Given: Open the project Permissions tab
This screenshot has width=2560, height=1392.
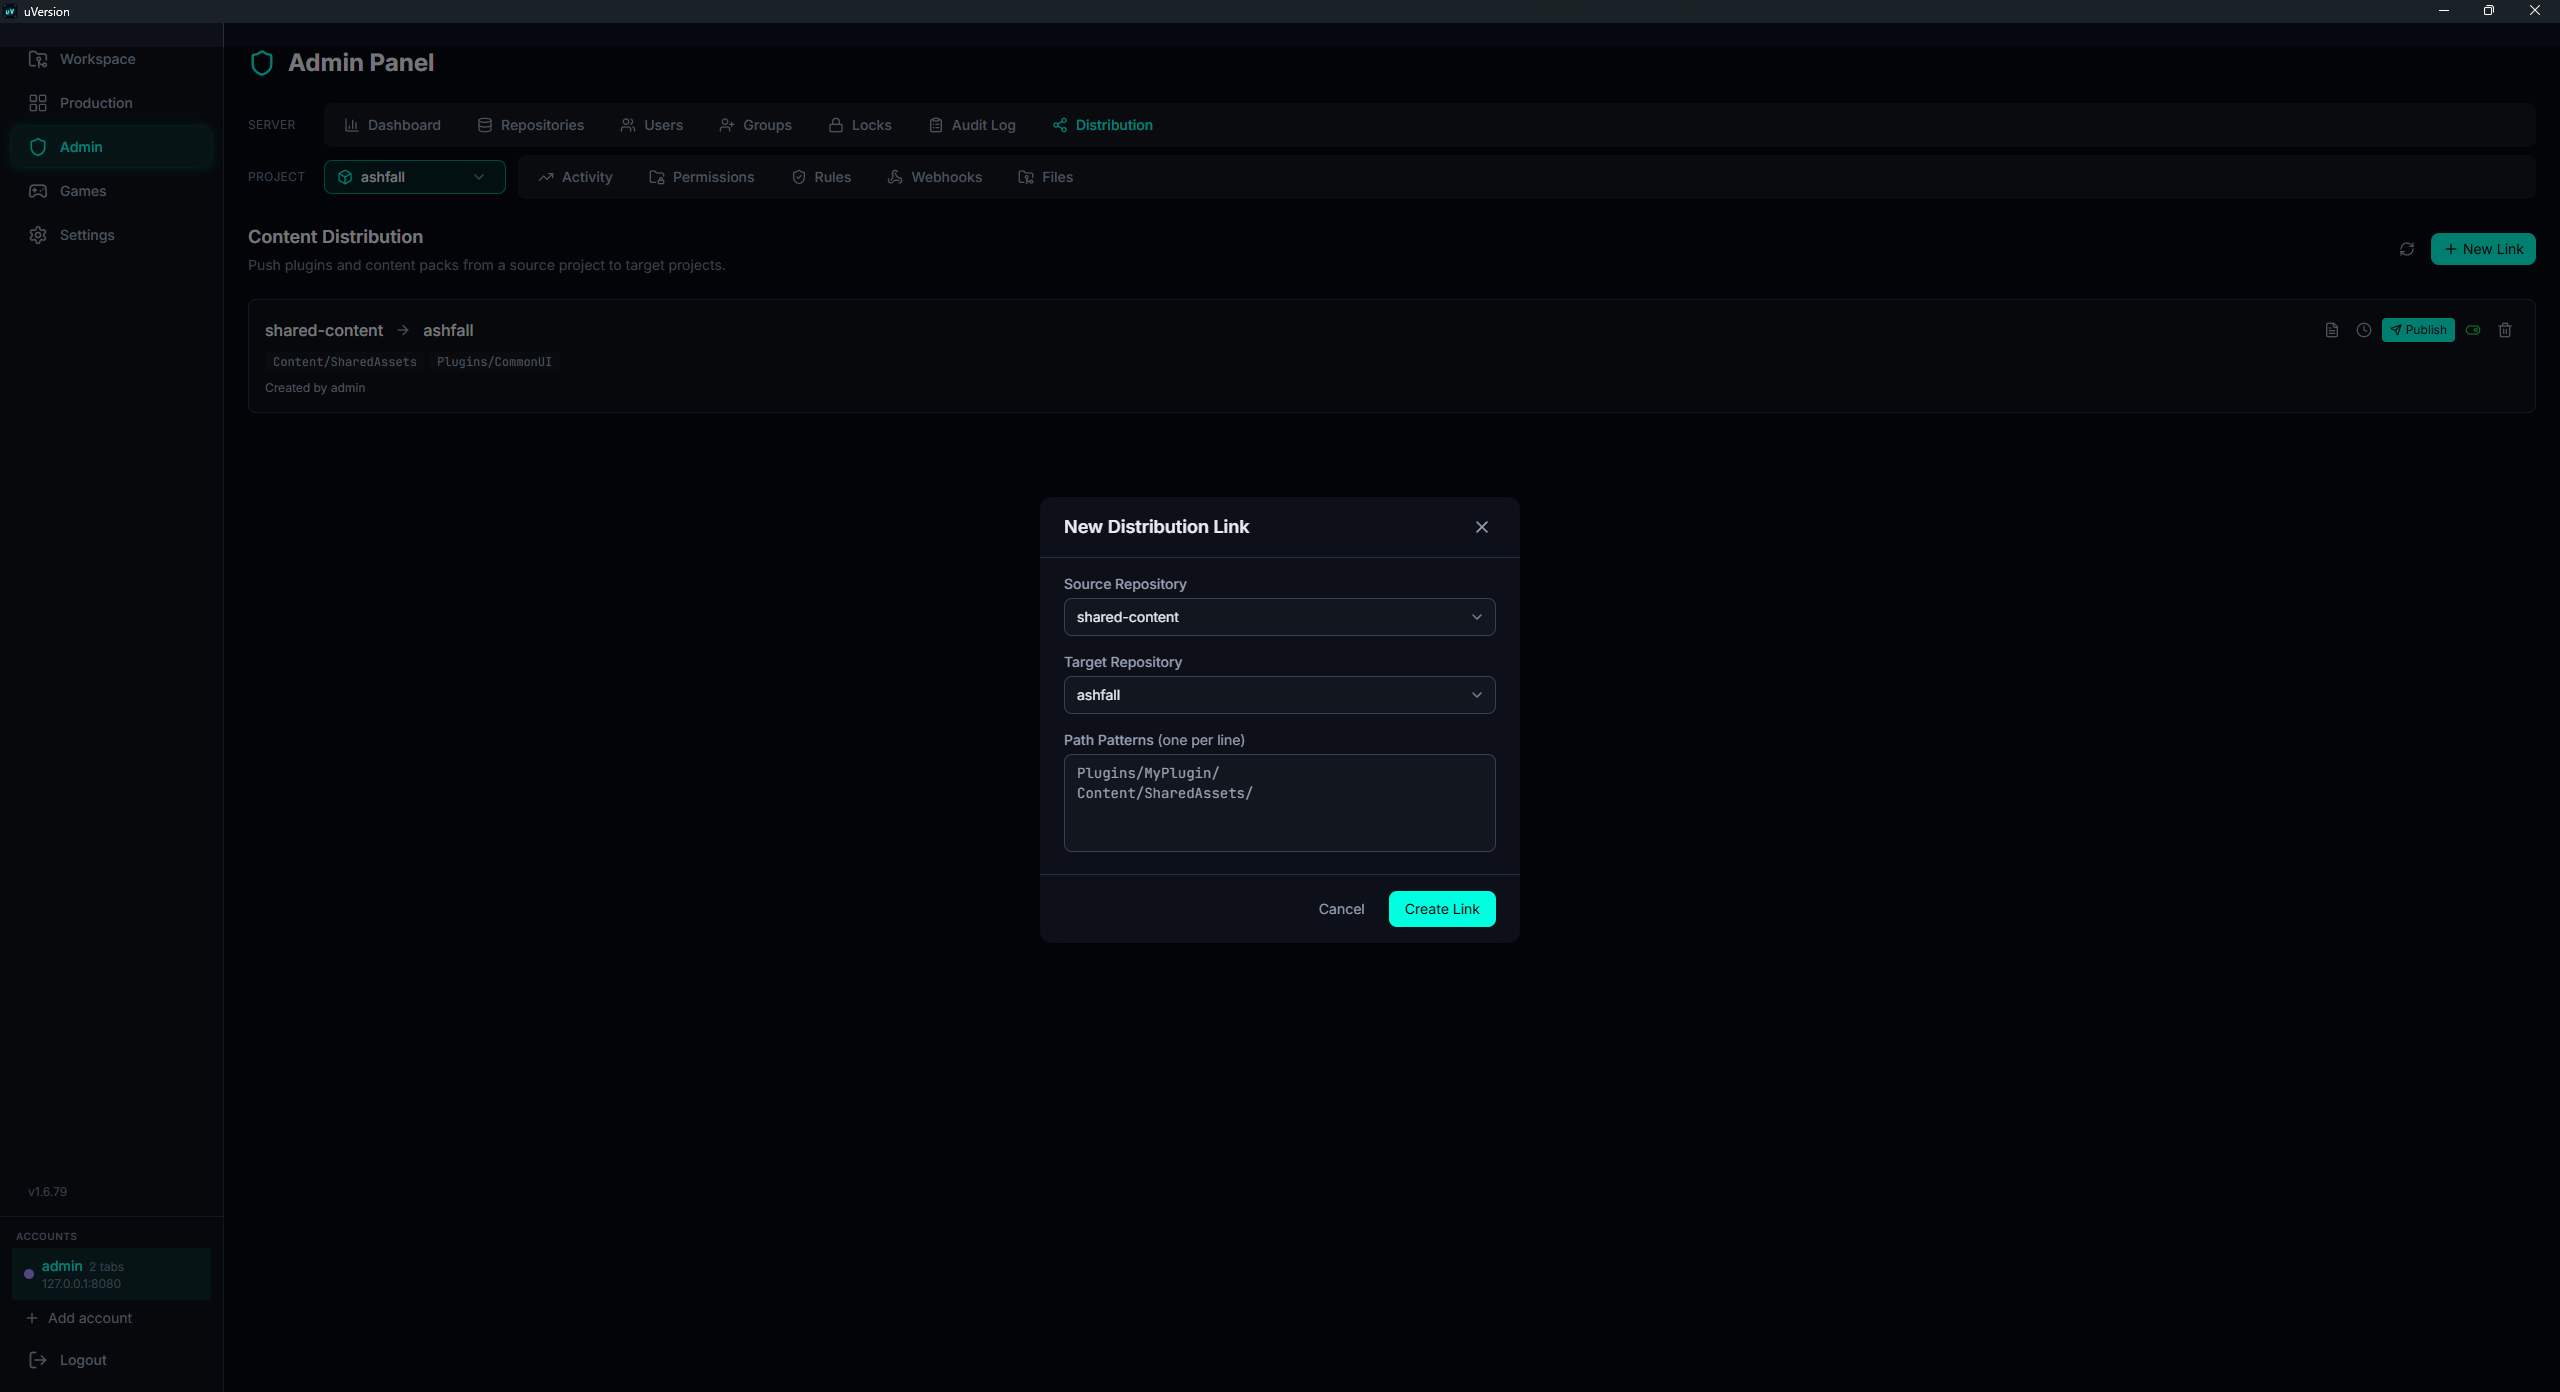Looking at the screenshot, I should coord(701,177).
